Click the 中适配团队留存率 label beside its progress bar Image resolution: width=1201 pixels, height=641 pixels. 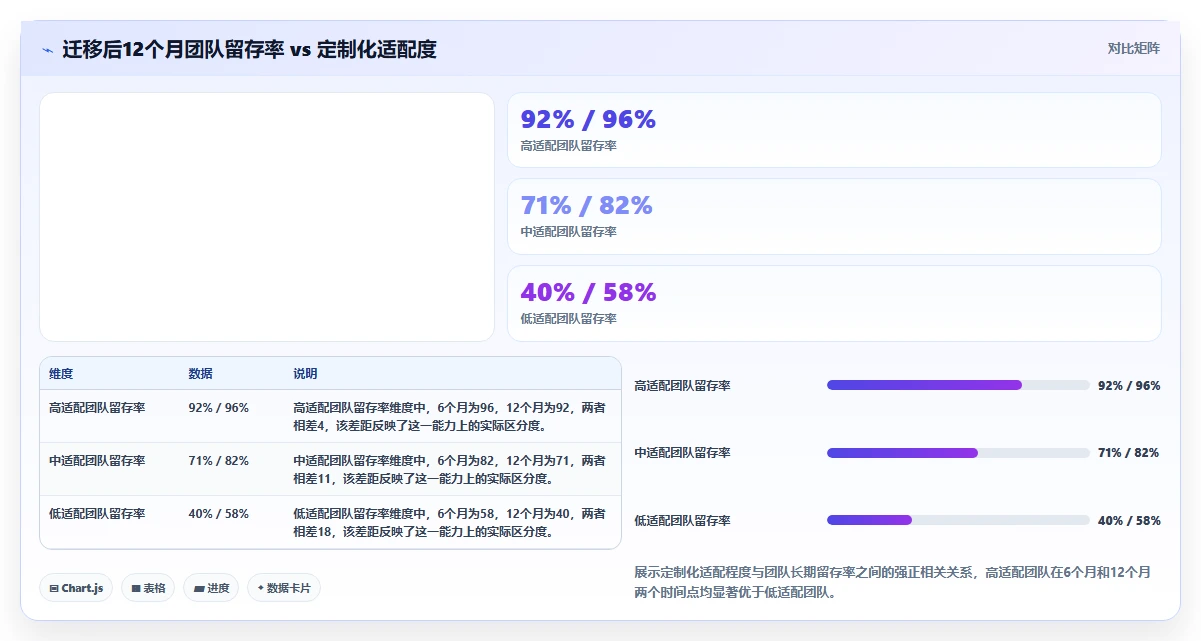pyautogui.click(x=682, y=453)
